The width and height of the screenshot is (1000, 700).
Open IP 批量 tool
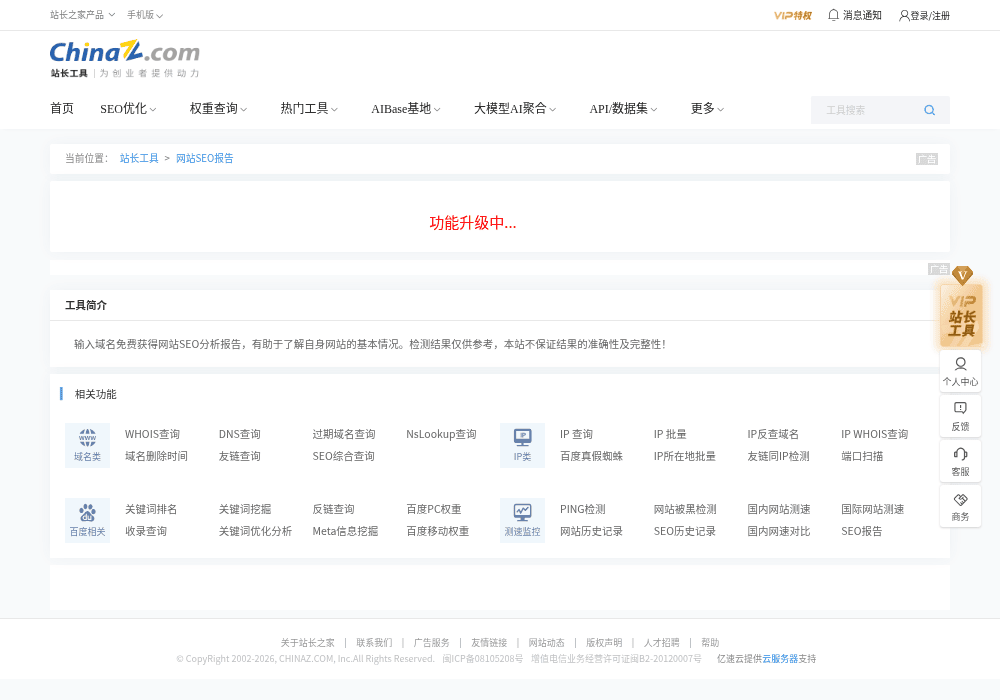[670, 434]
